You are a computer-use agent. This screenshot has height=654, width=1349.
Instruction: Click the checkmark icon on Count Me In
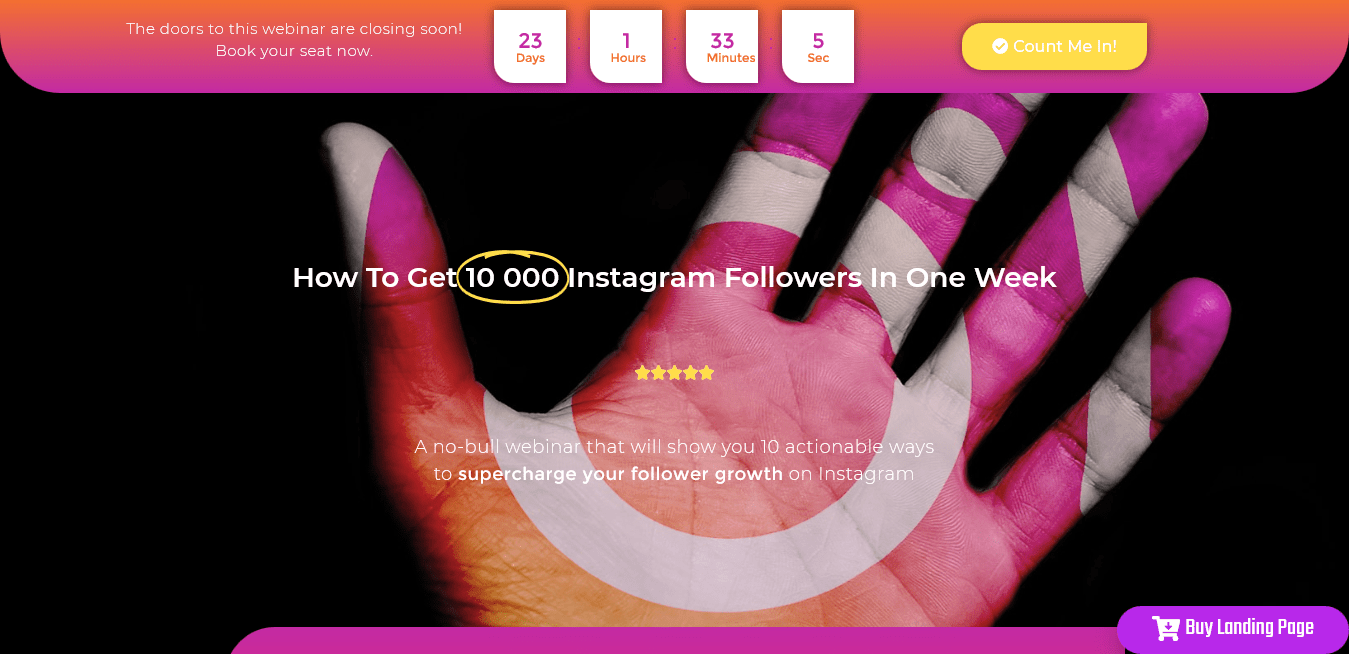(1000, 46)
